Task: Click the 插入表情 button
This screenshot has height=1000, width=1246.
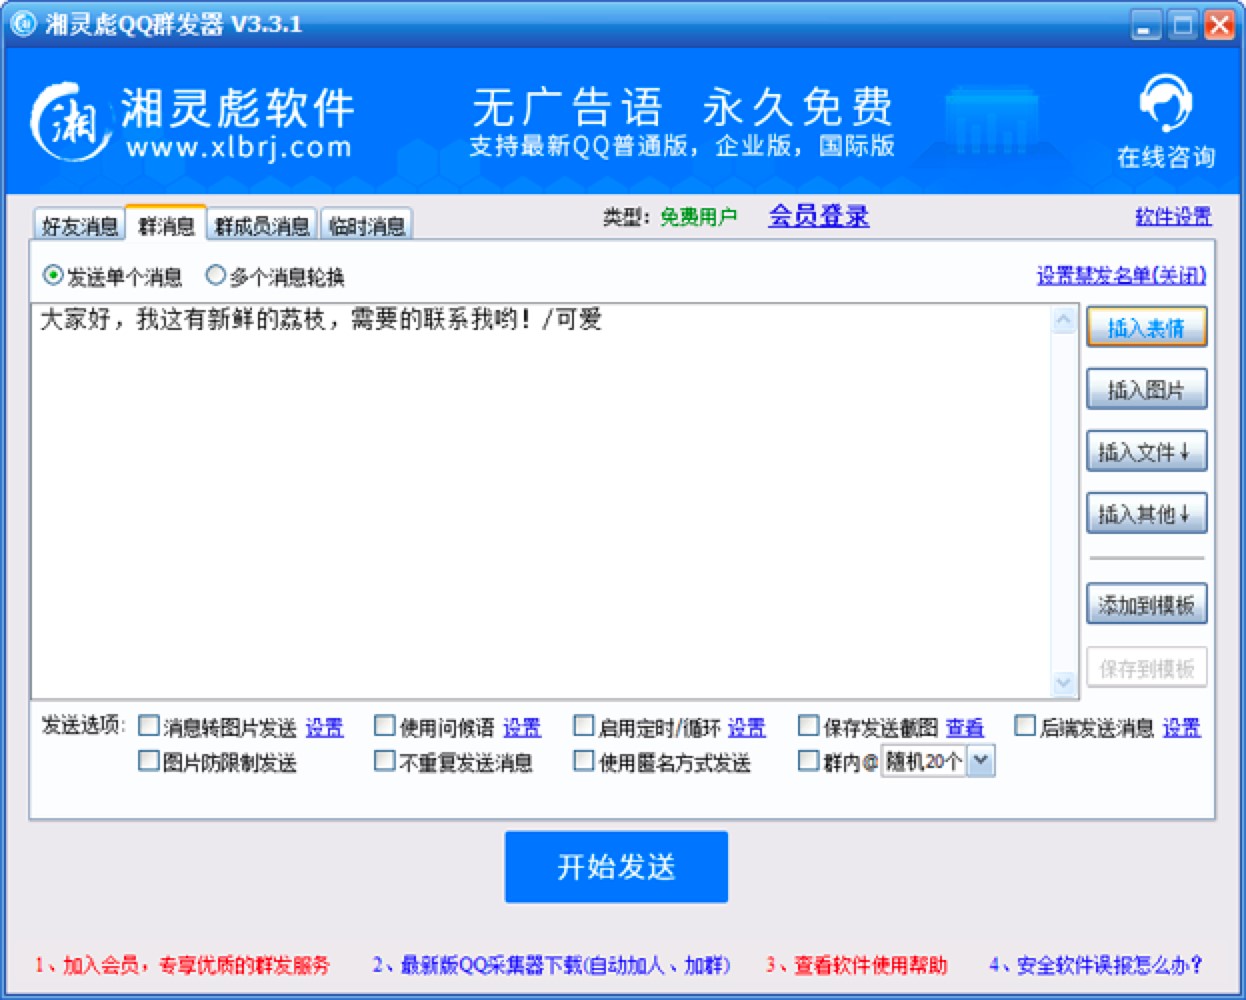Action: [x=1146, y=327]
